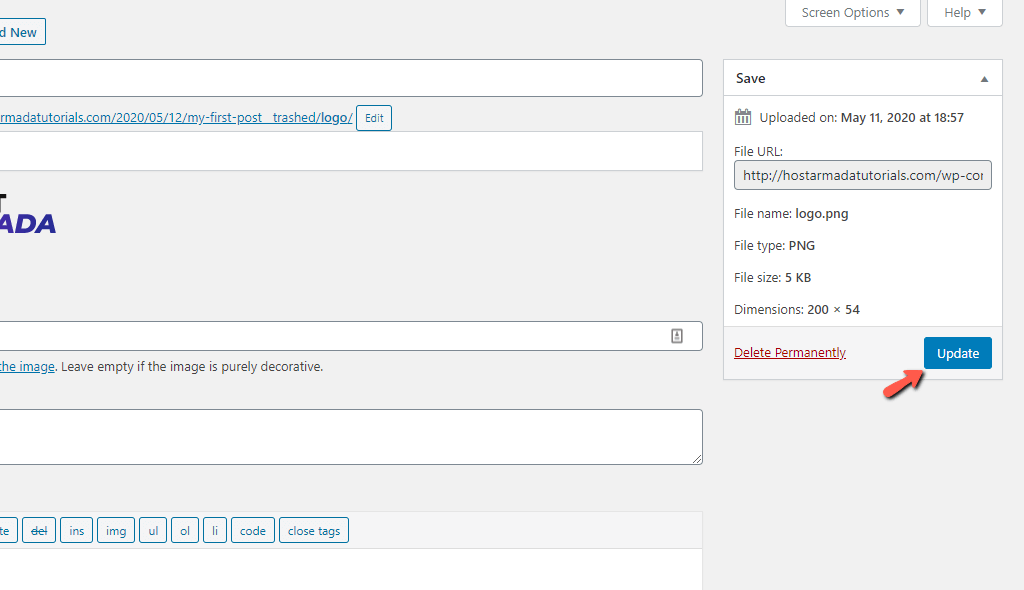Click the Delete Permanently link
Image resolution: width=1024 pixels, height=590 pixels.
pyautogui.click(x=790, y=353)
